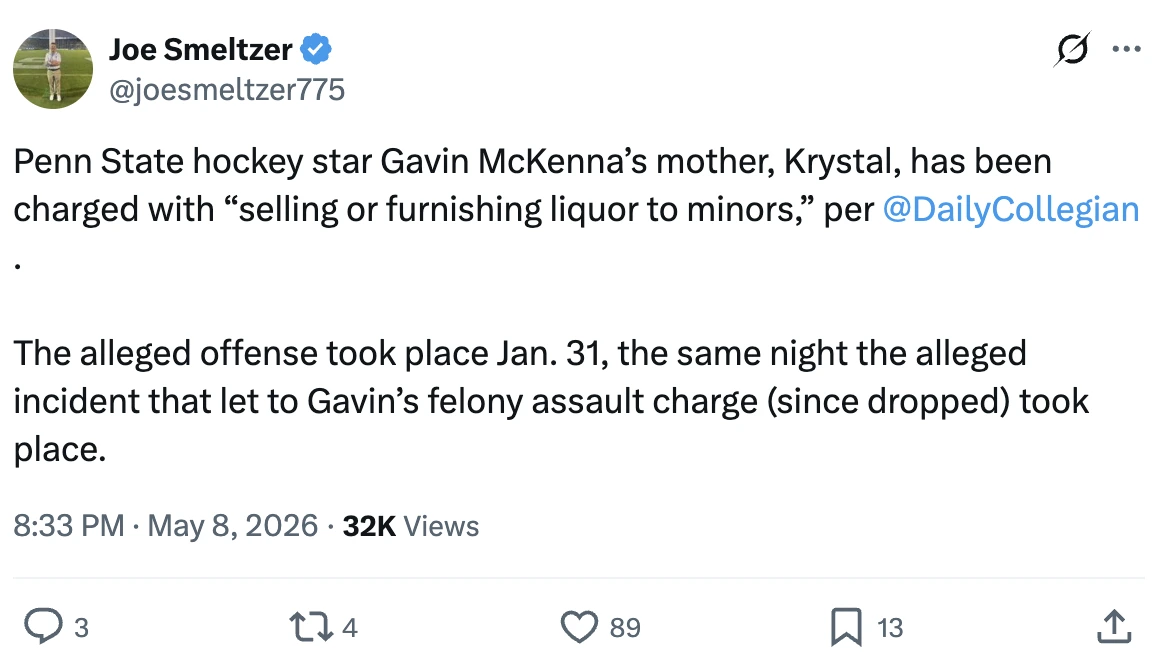Click the May 8, 2026 date
Image resolution: width=1161 pixels, height=665 pixels.
[232, 526]
